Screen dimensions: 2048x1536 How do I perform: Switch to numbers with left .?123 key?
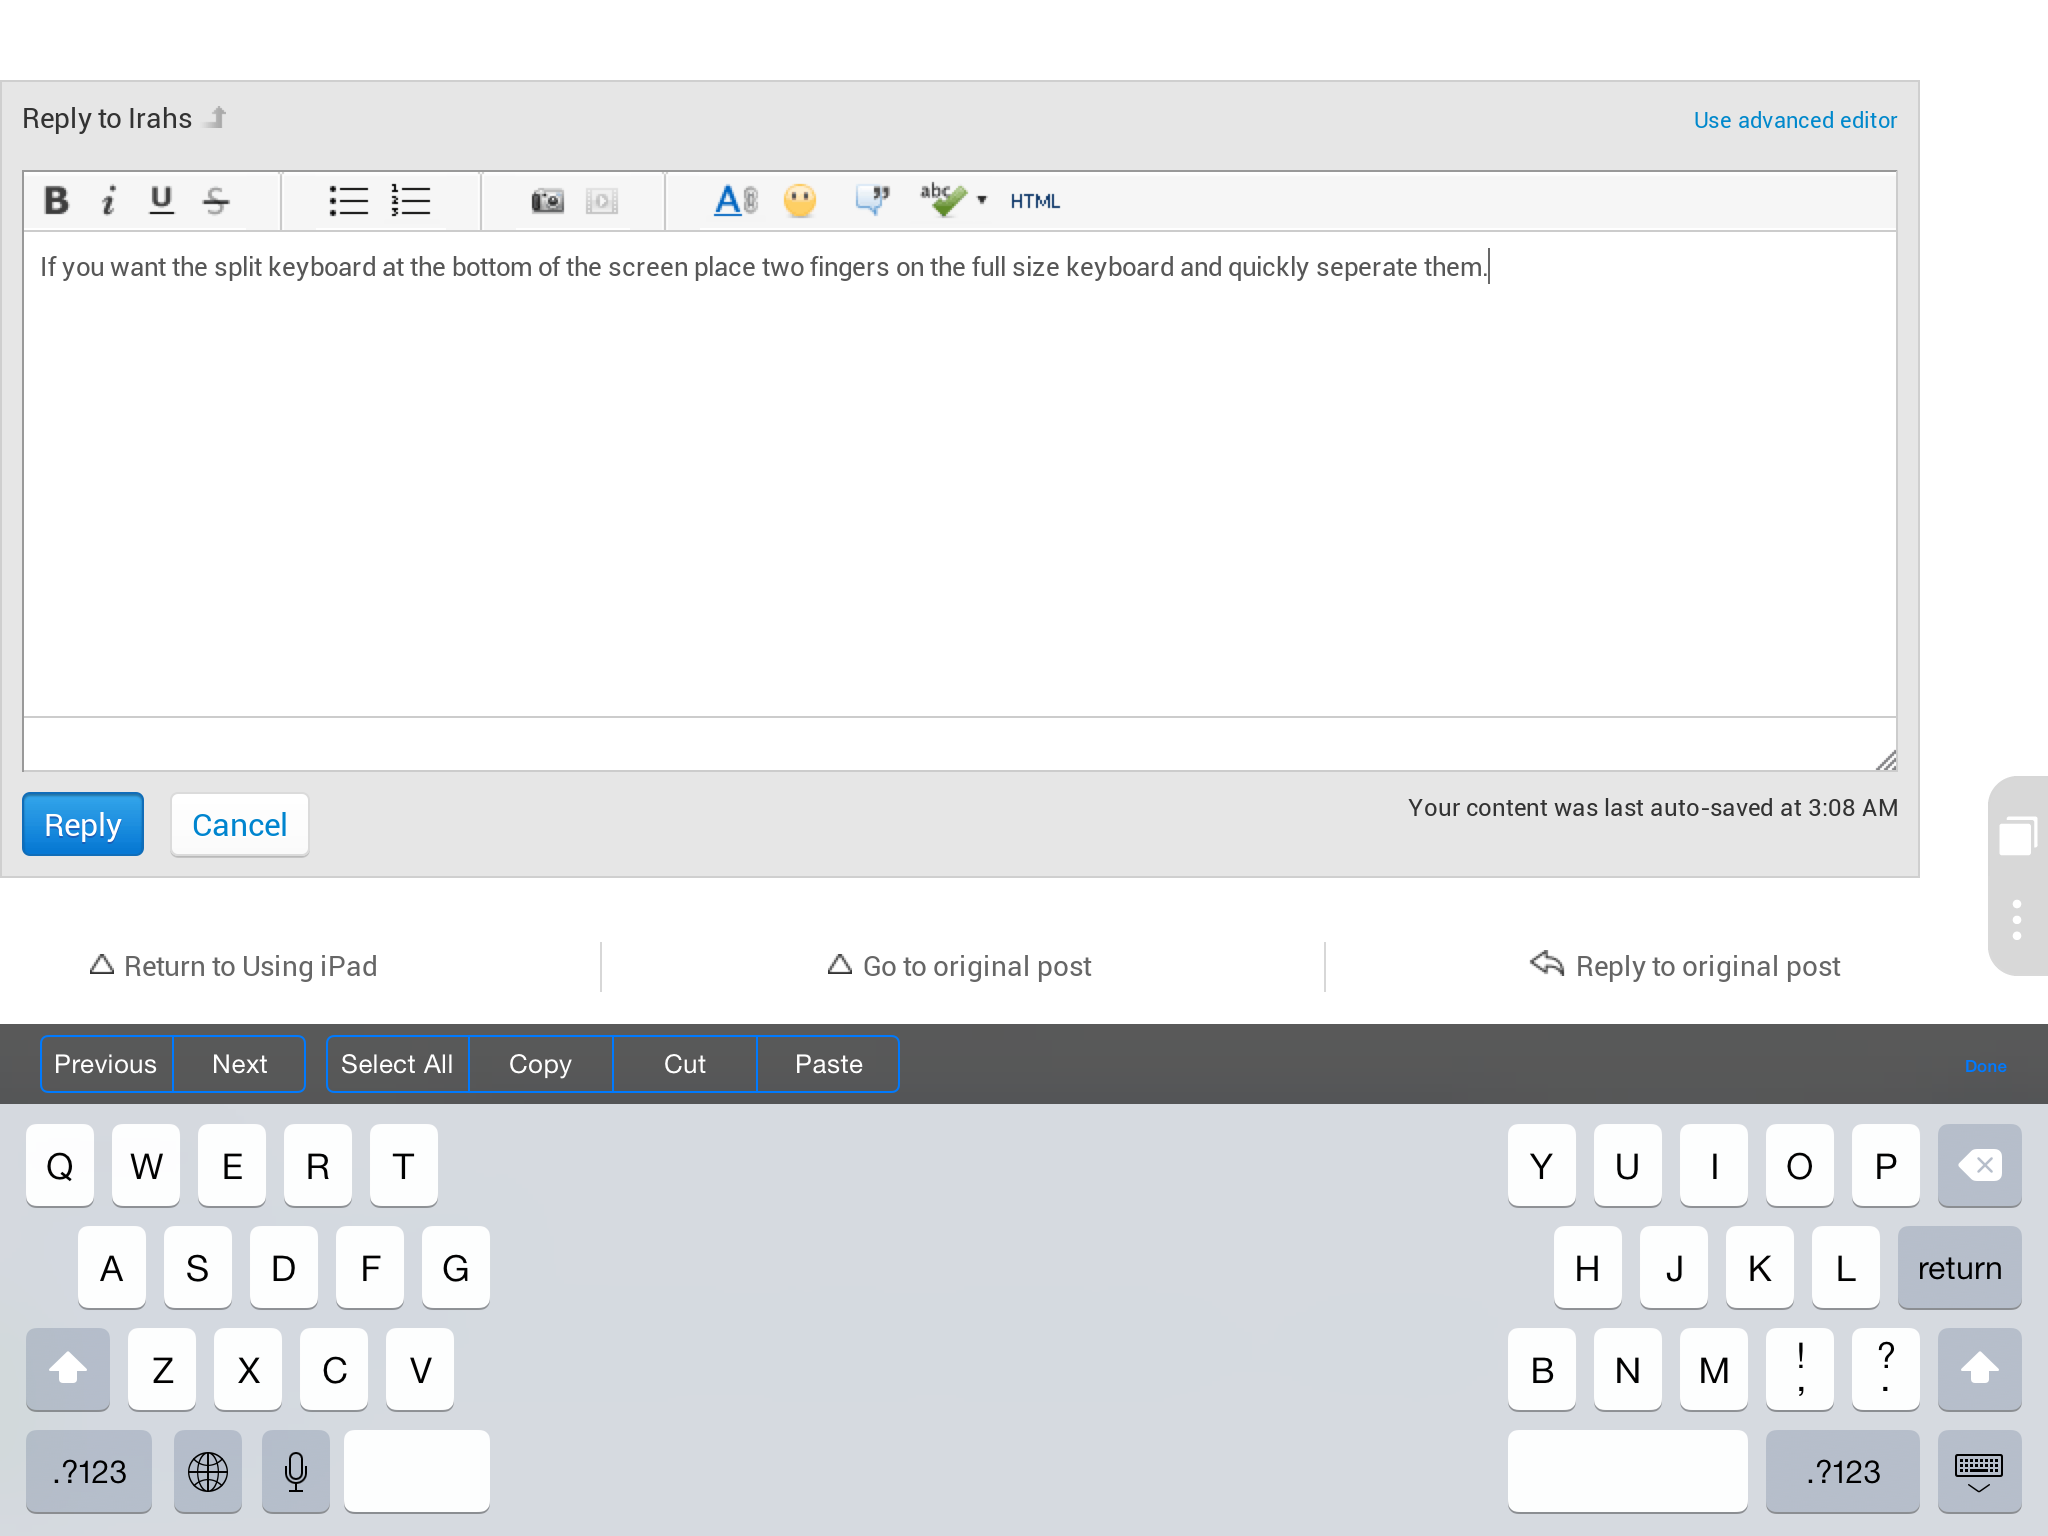[89, 1471]
